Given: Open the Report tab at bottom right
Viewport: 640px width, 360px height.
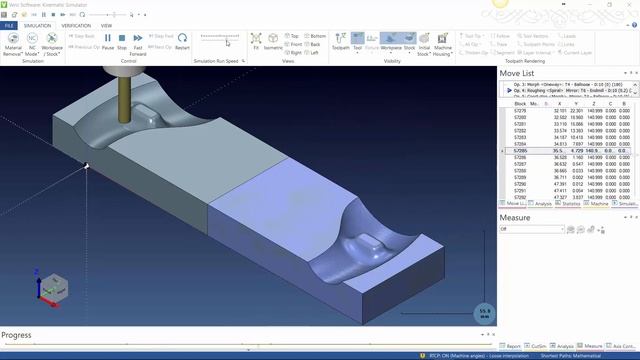Looking at the screenshot, I should [x=510, y=346].
